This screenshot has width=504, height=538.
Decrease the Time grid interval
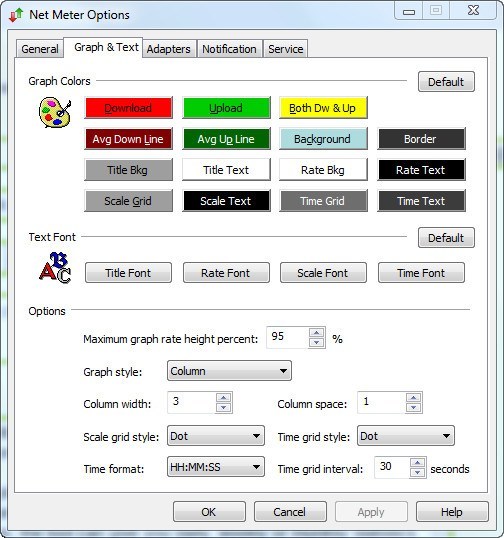click(x=418, y=473)
